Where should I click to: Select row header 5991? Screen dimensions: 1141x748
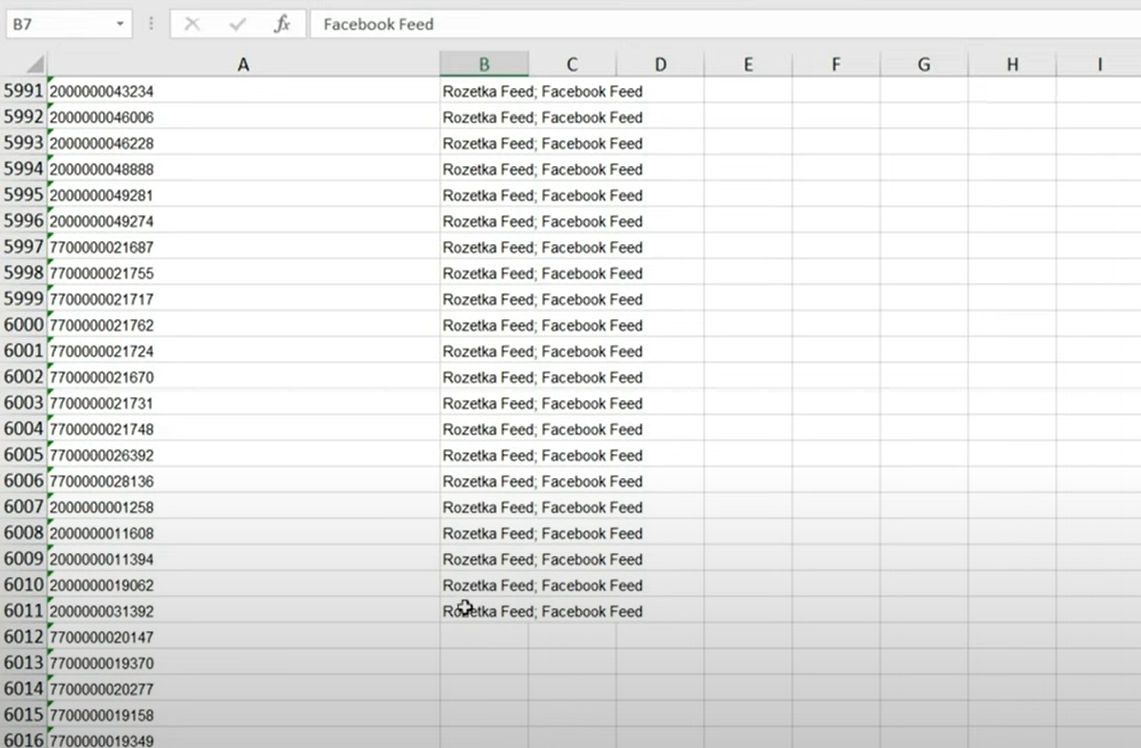coord(23,91)
